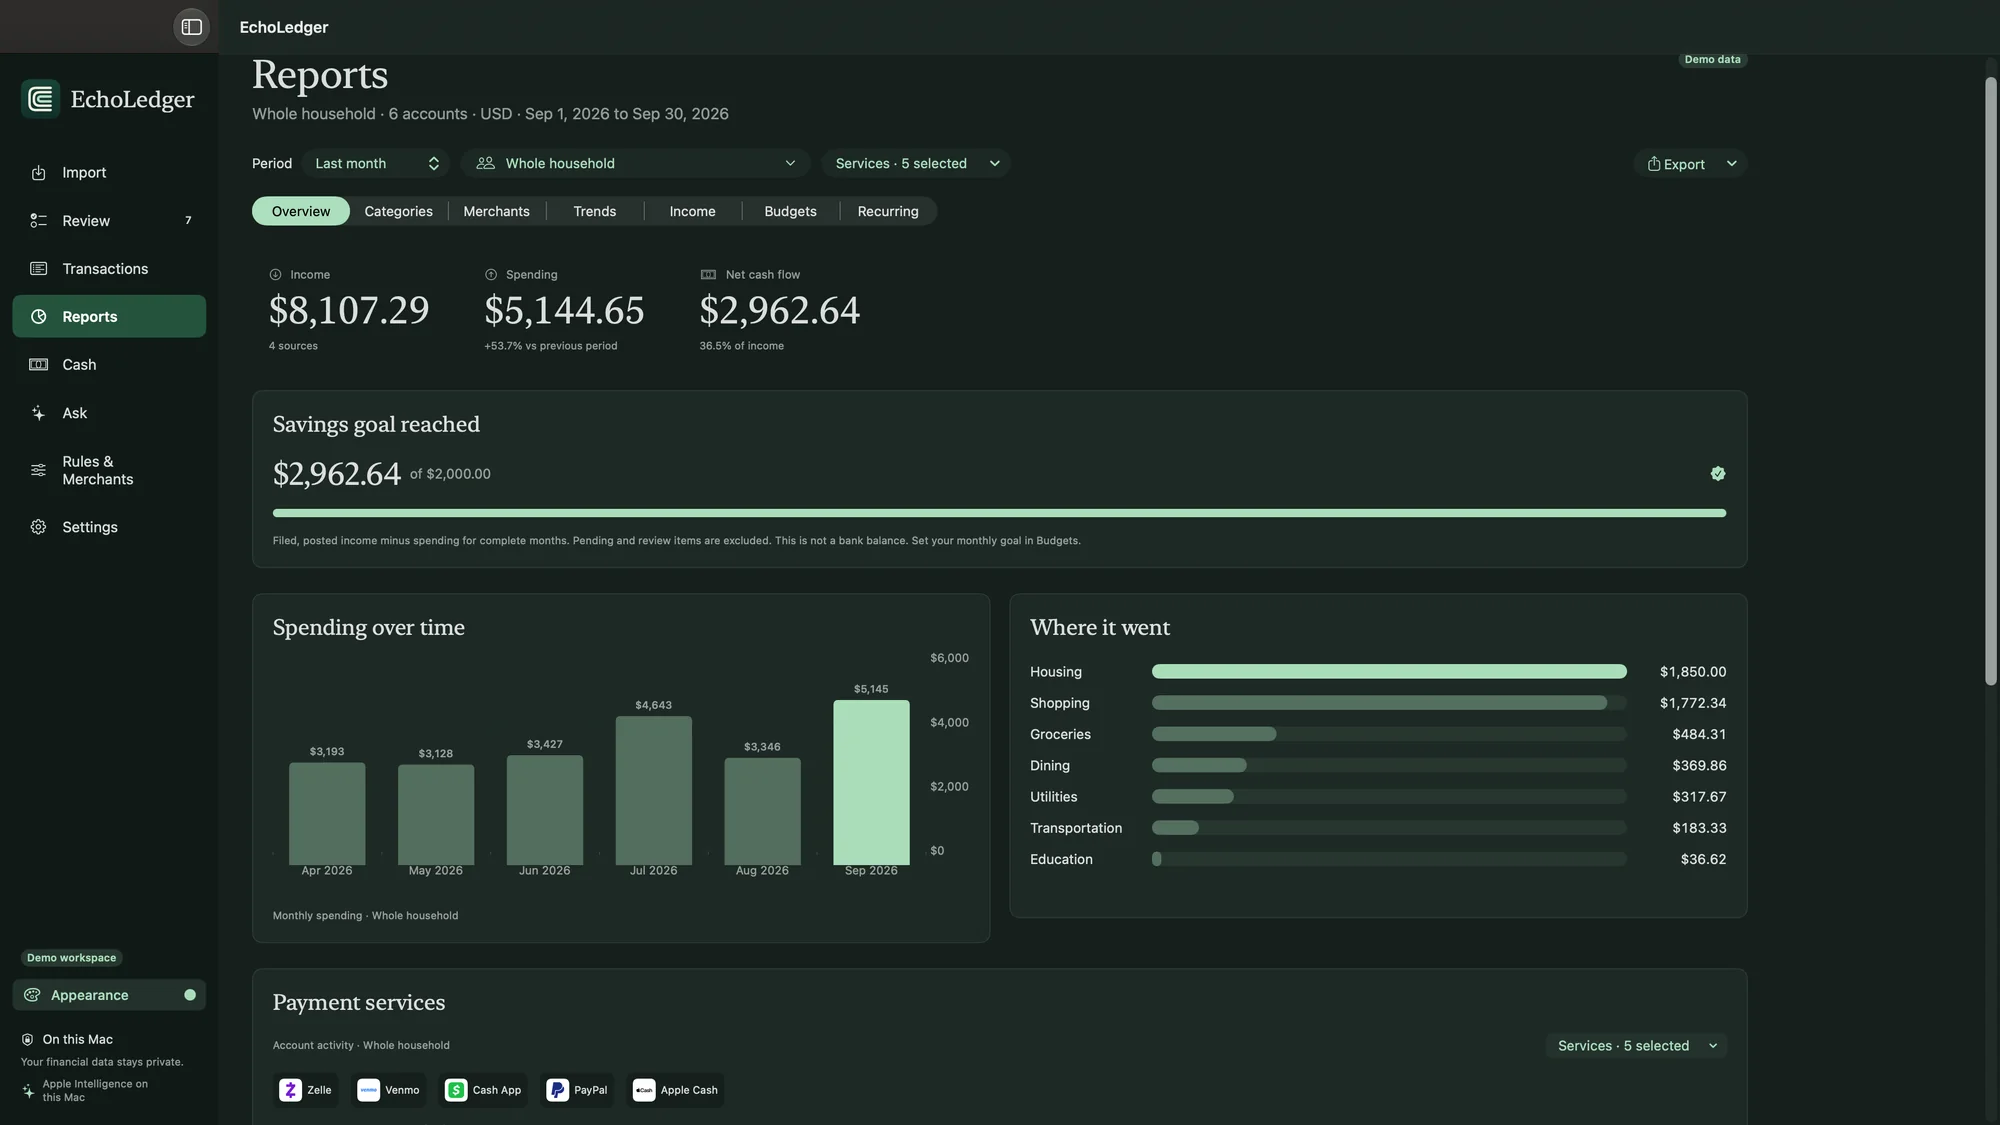Select the Apr 2026 spending bar
This screenshot has height=1125, width=2000.
pyautogui.click(x=327, y=813)
